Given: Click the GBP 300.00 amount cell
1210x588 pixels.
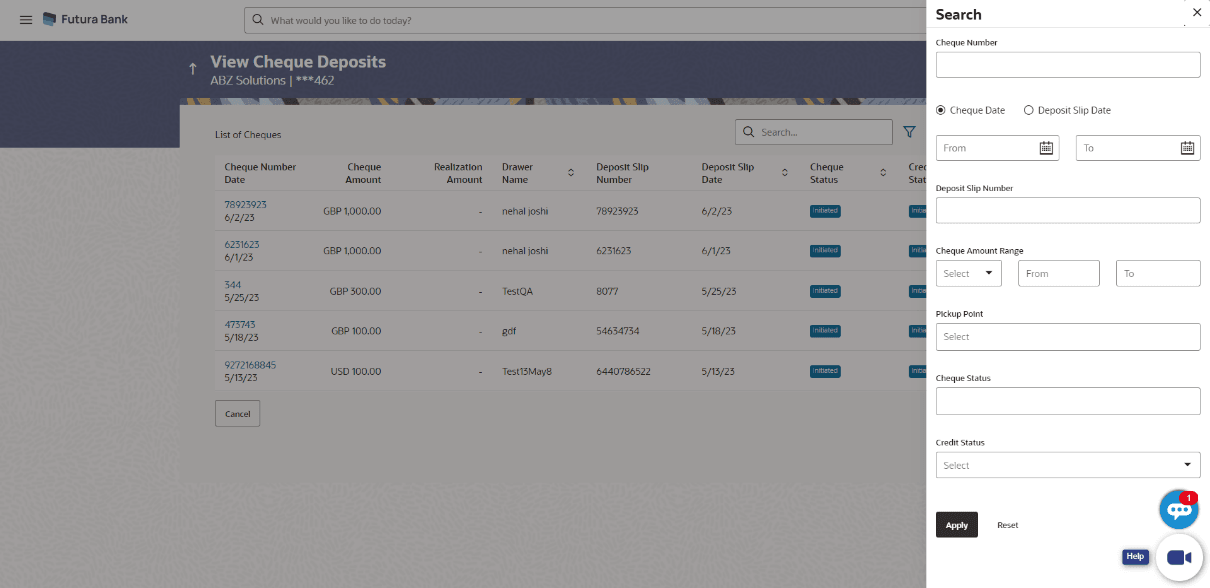Looking at the screenshot, I should point(355,291).
